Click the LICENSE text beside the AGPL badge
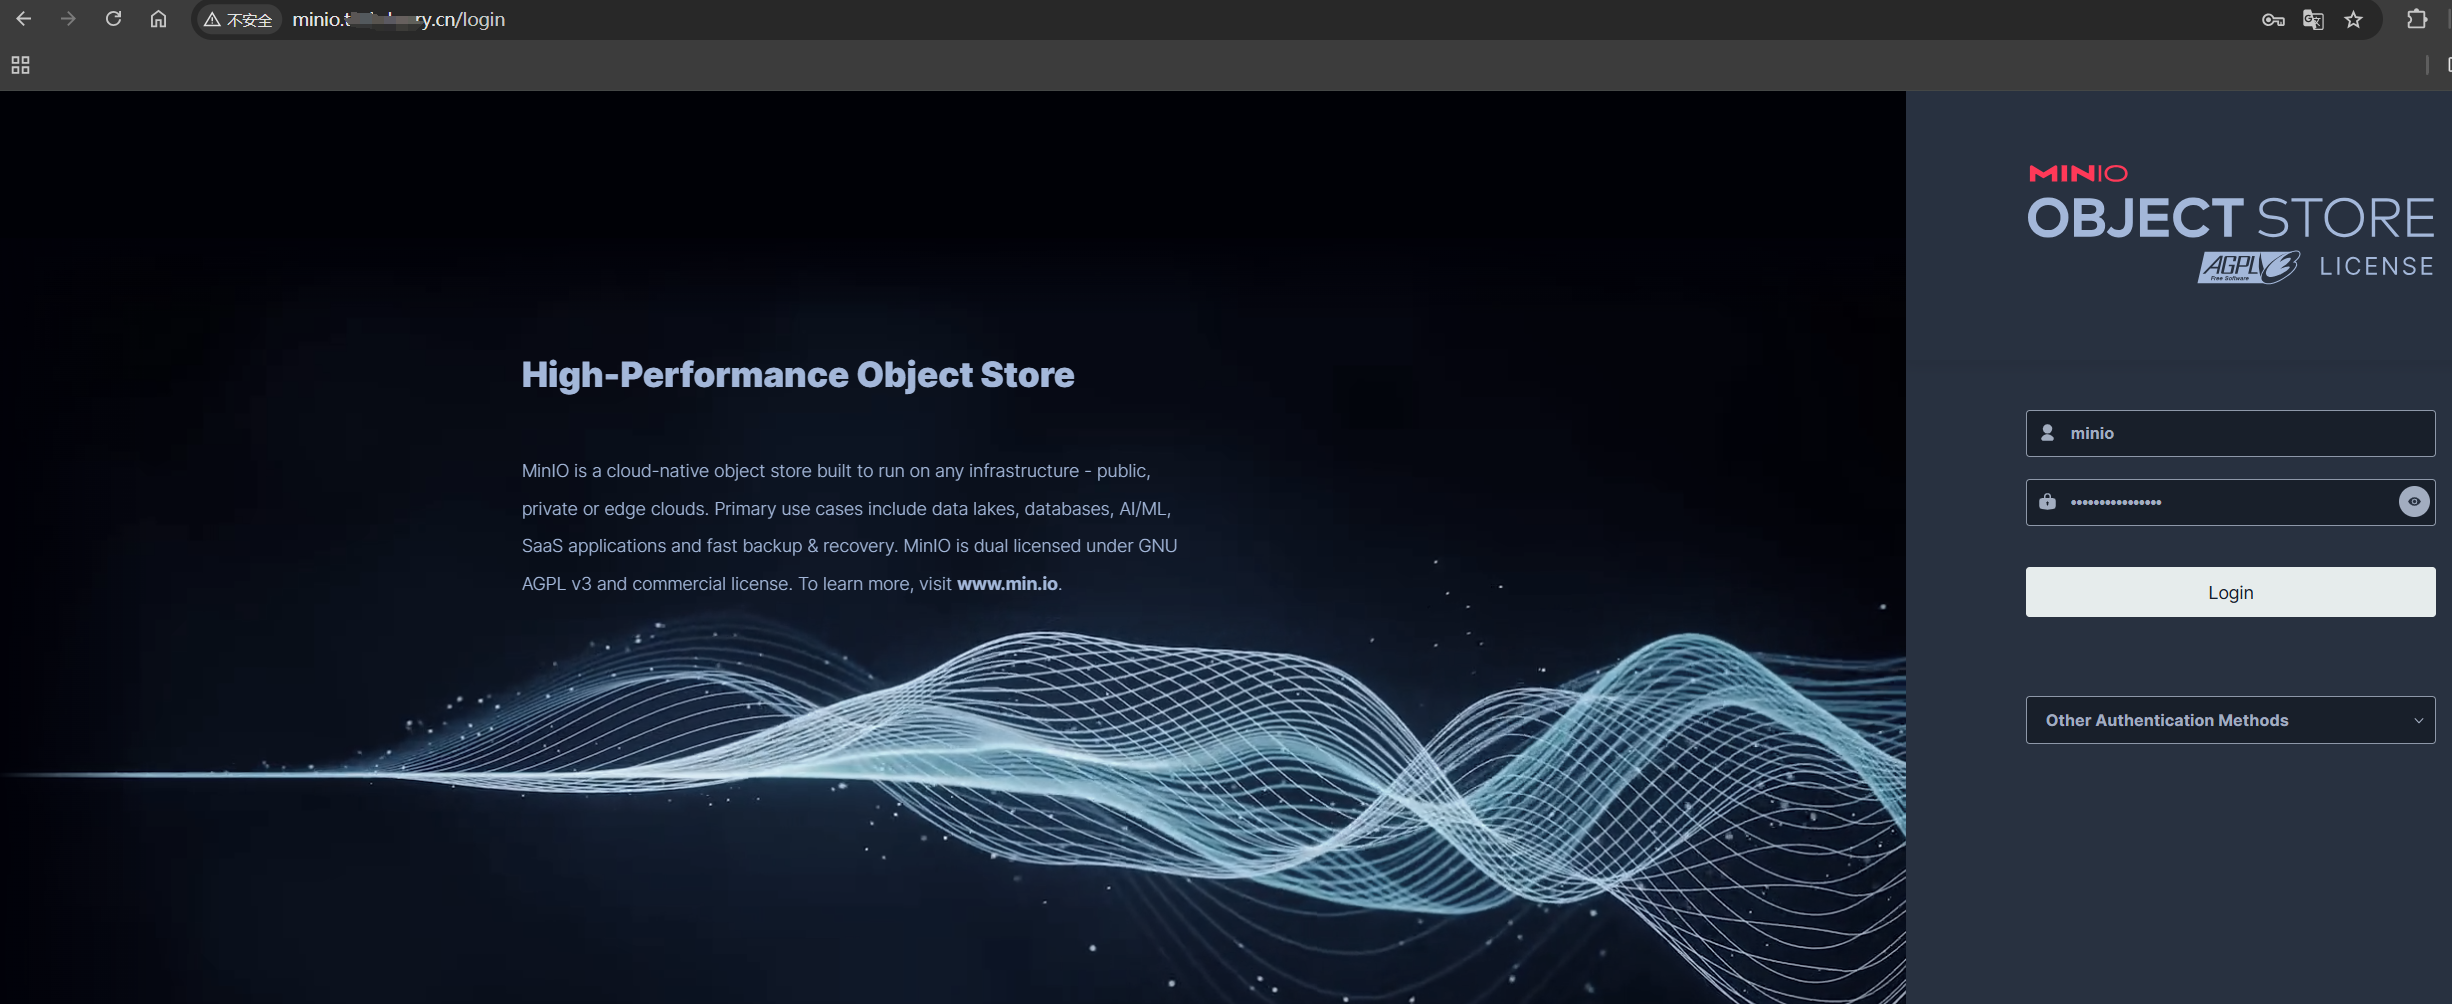Screen dimensions: 2452x1004 (x=2376, y=267)
